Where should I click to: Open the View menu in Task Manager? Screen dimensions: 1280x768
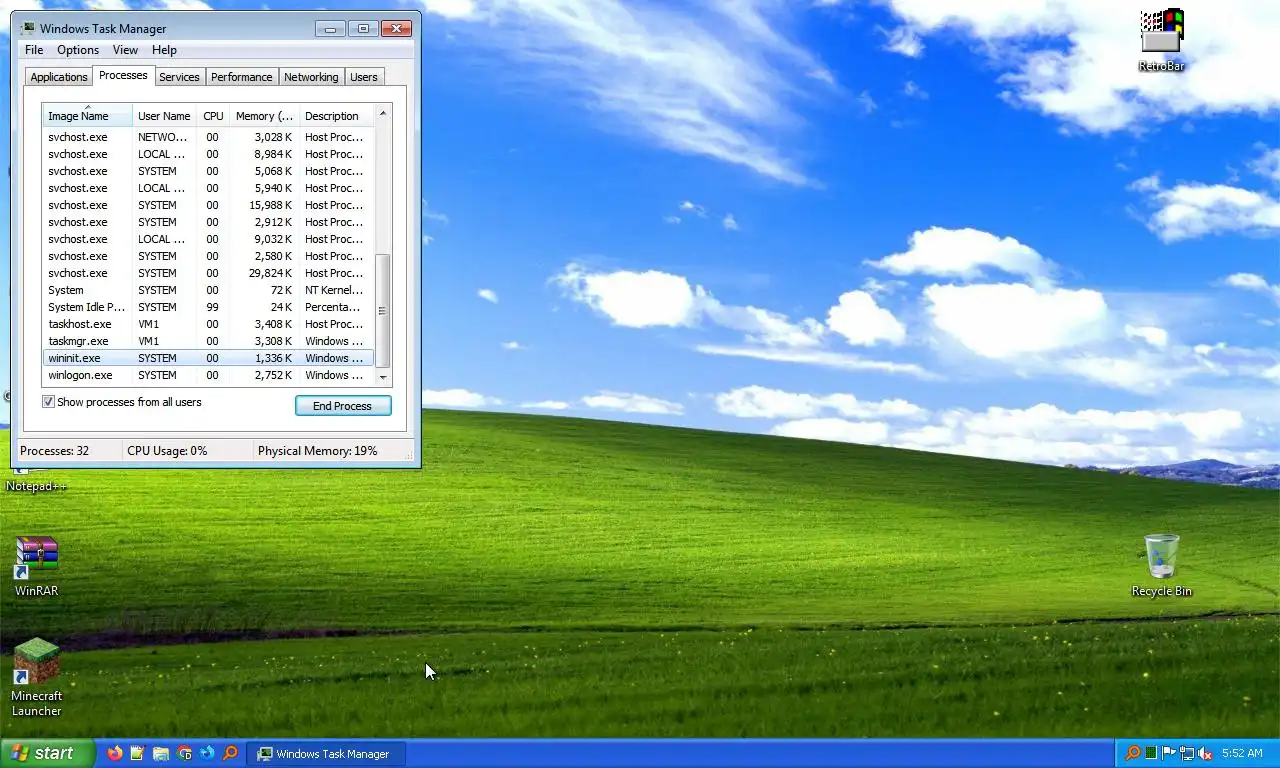coord(125,50)
